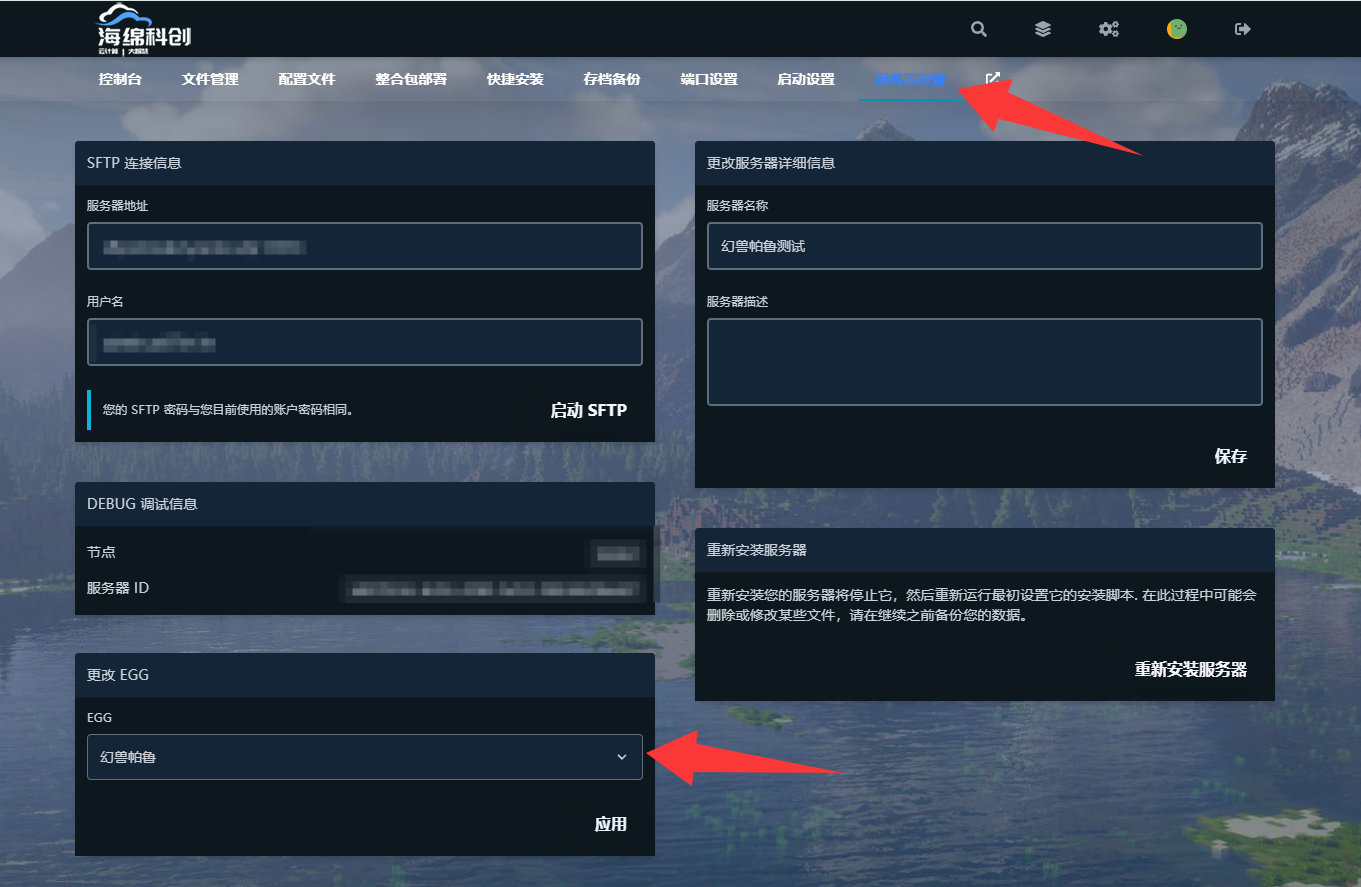Click the external link icon in nav bar
1361x887 pixels.
[993, 79]
